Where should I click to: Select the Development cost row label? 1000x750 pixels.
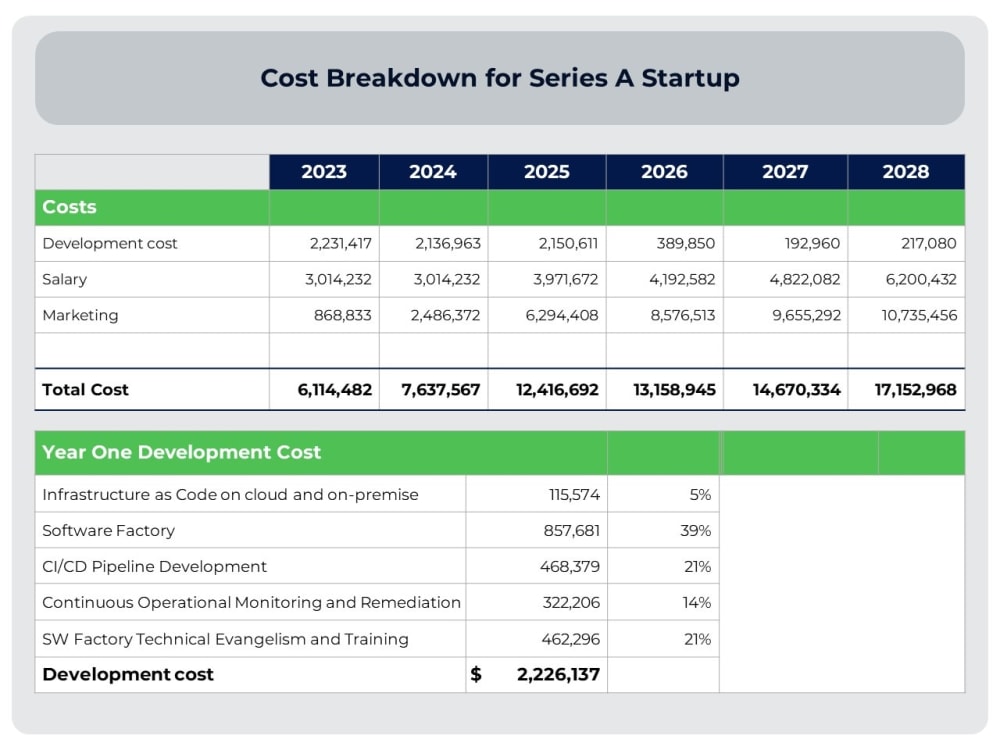pyautogui.click(x=110, y=243)
